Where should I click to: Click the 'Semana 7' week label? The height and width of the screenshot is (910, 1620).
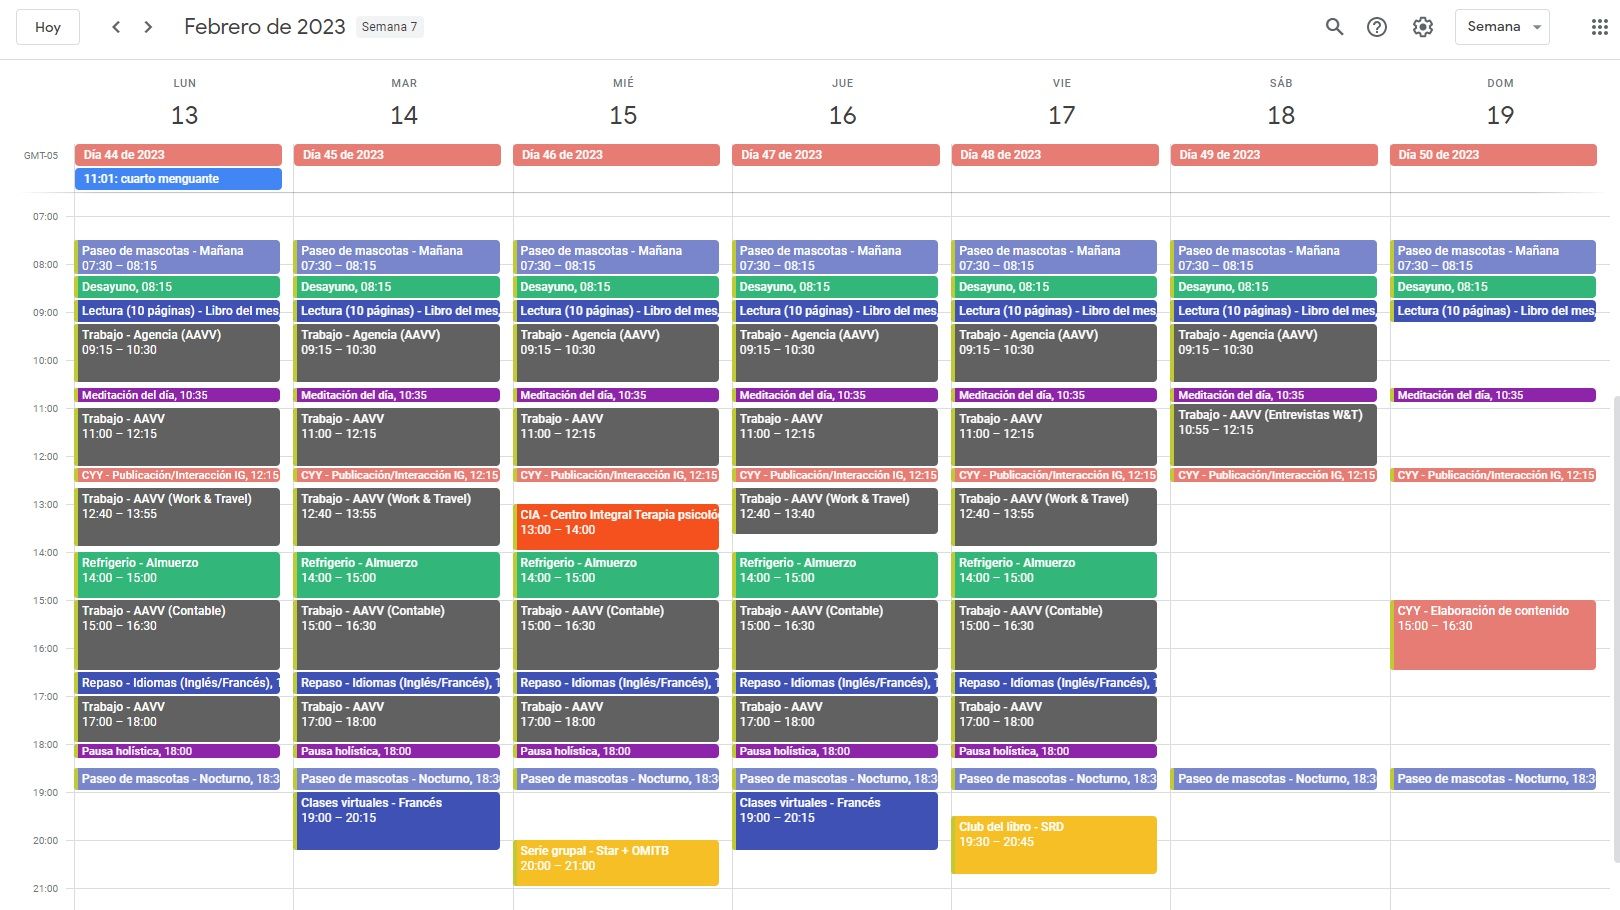coord(390,27)
